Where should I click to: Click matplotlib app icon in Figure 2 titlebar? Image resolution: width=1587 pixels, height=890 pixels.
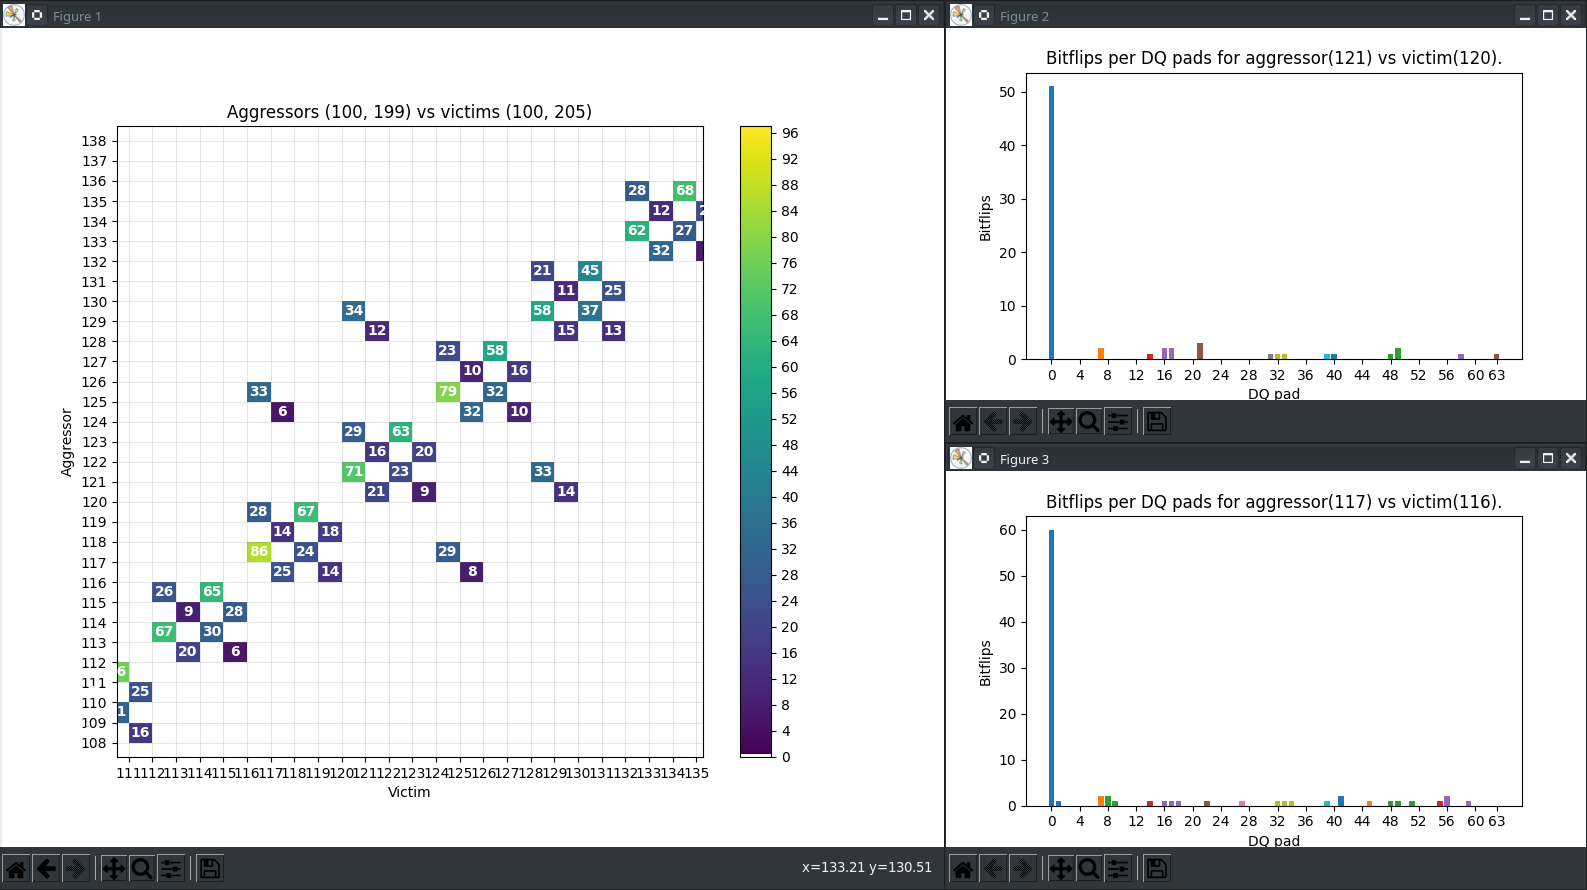(961, 15)
